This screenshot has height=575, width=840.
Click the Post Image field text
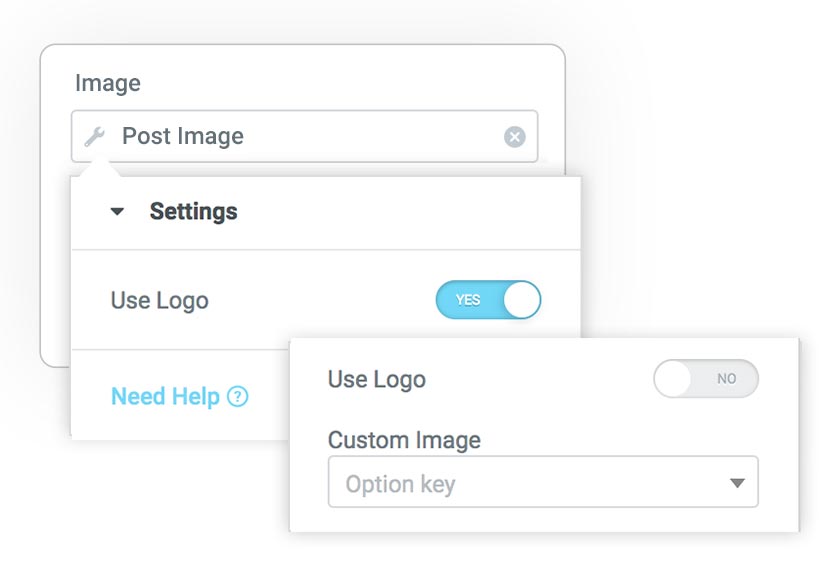click(x=183, y=136)
